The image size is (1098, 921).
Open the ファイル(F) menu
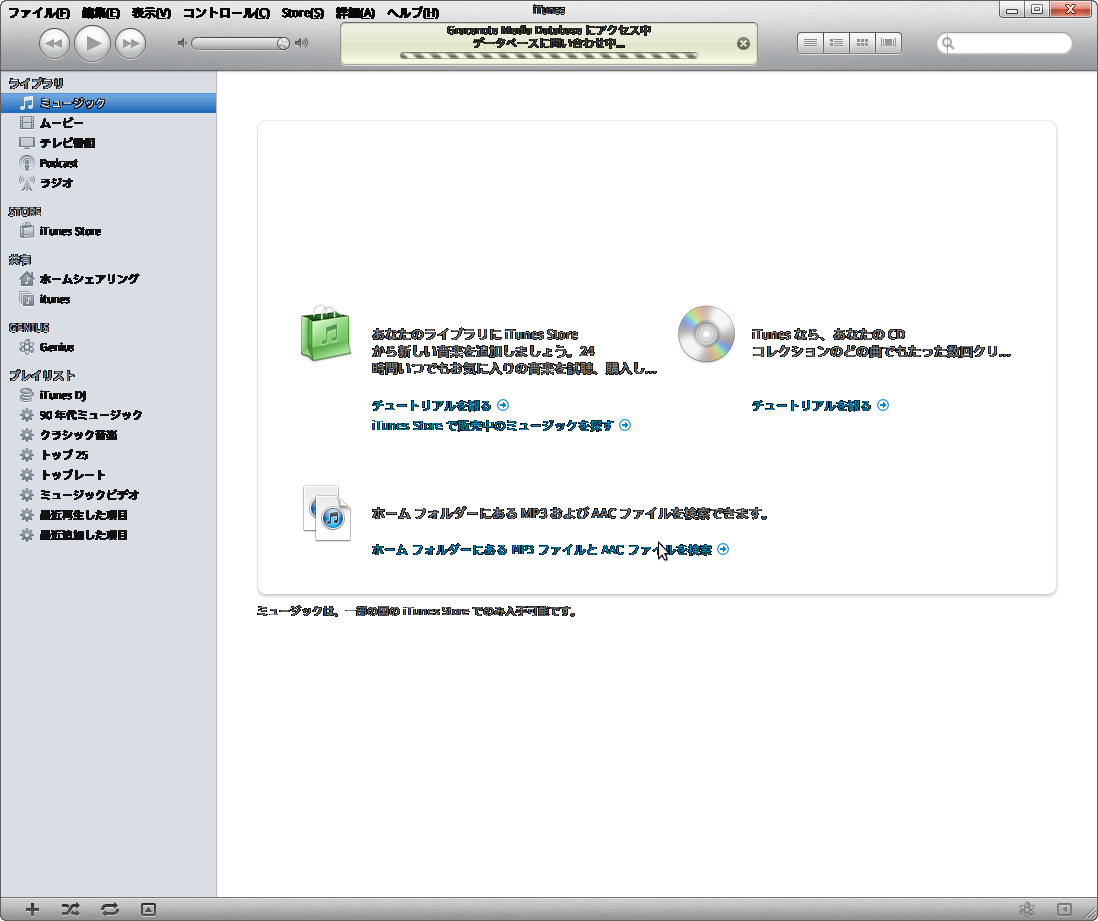39,13
